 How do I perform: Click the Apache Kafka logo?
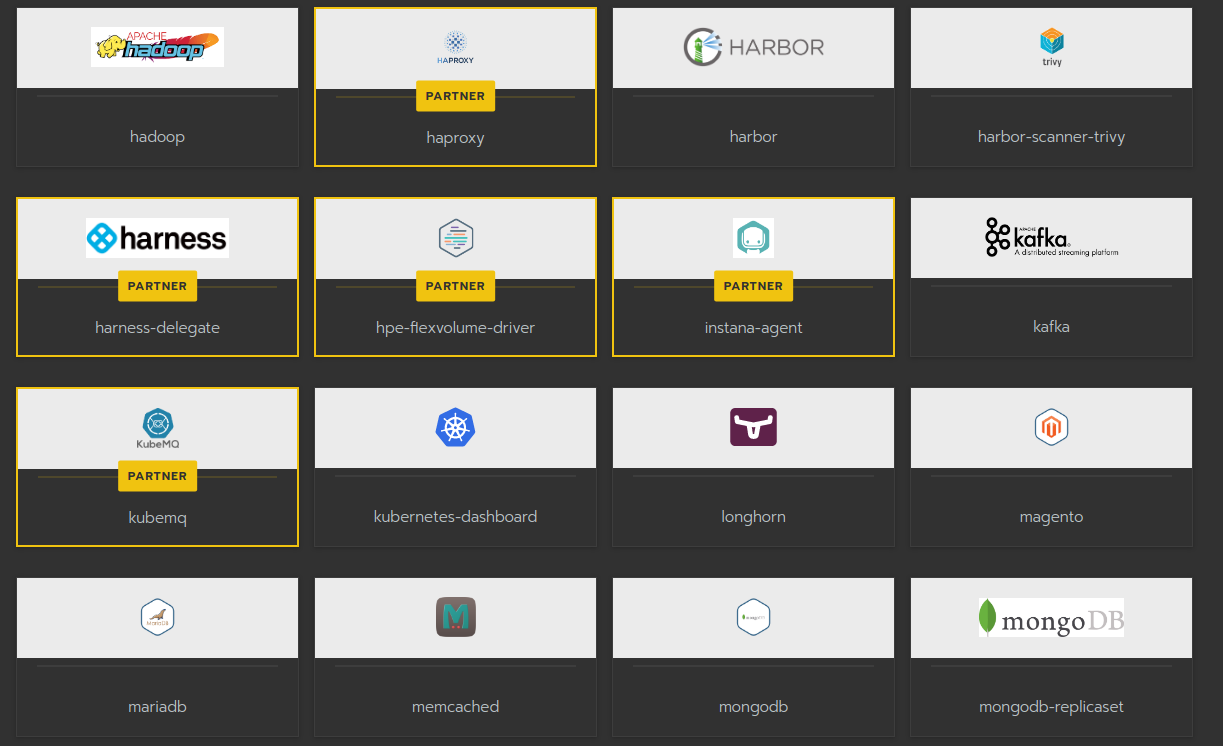point(1051,238)
